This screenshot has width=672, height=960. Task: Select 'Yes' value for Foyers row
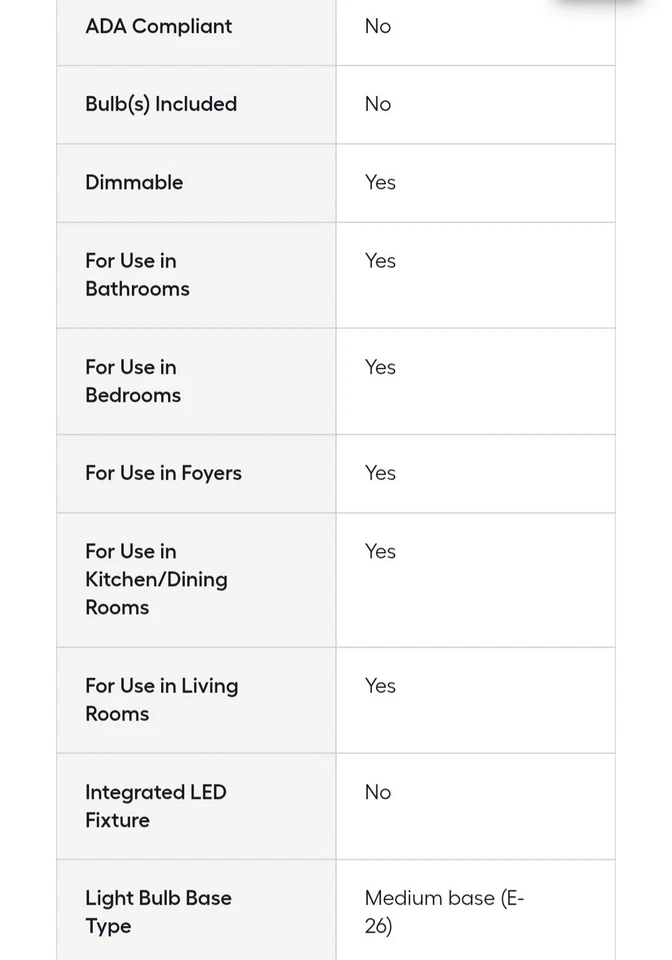(380, 473)
